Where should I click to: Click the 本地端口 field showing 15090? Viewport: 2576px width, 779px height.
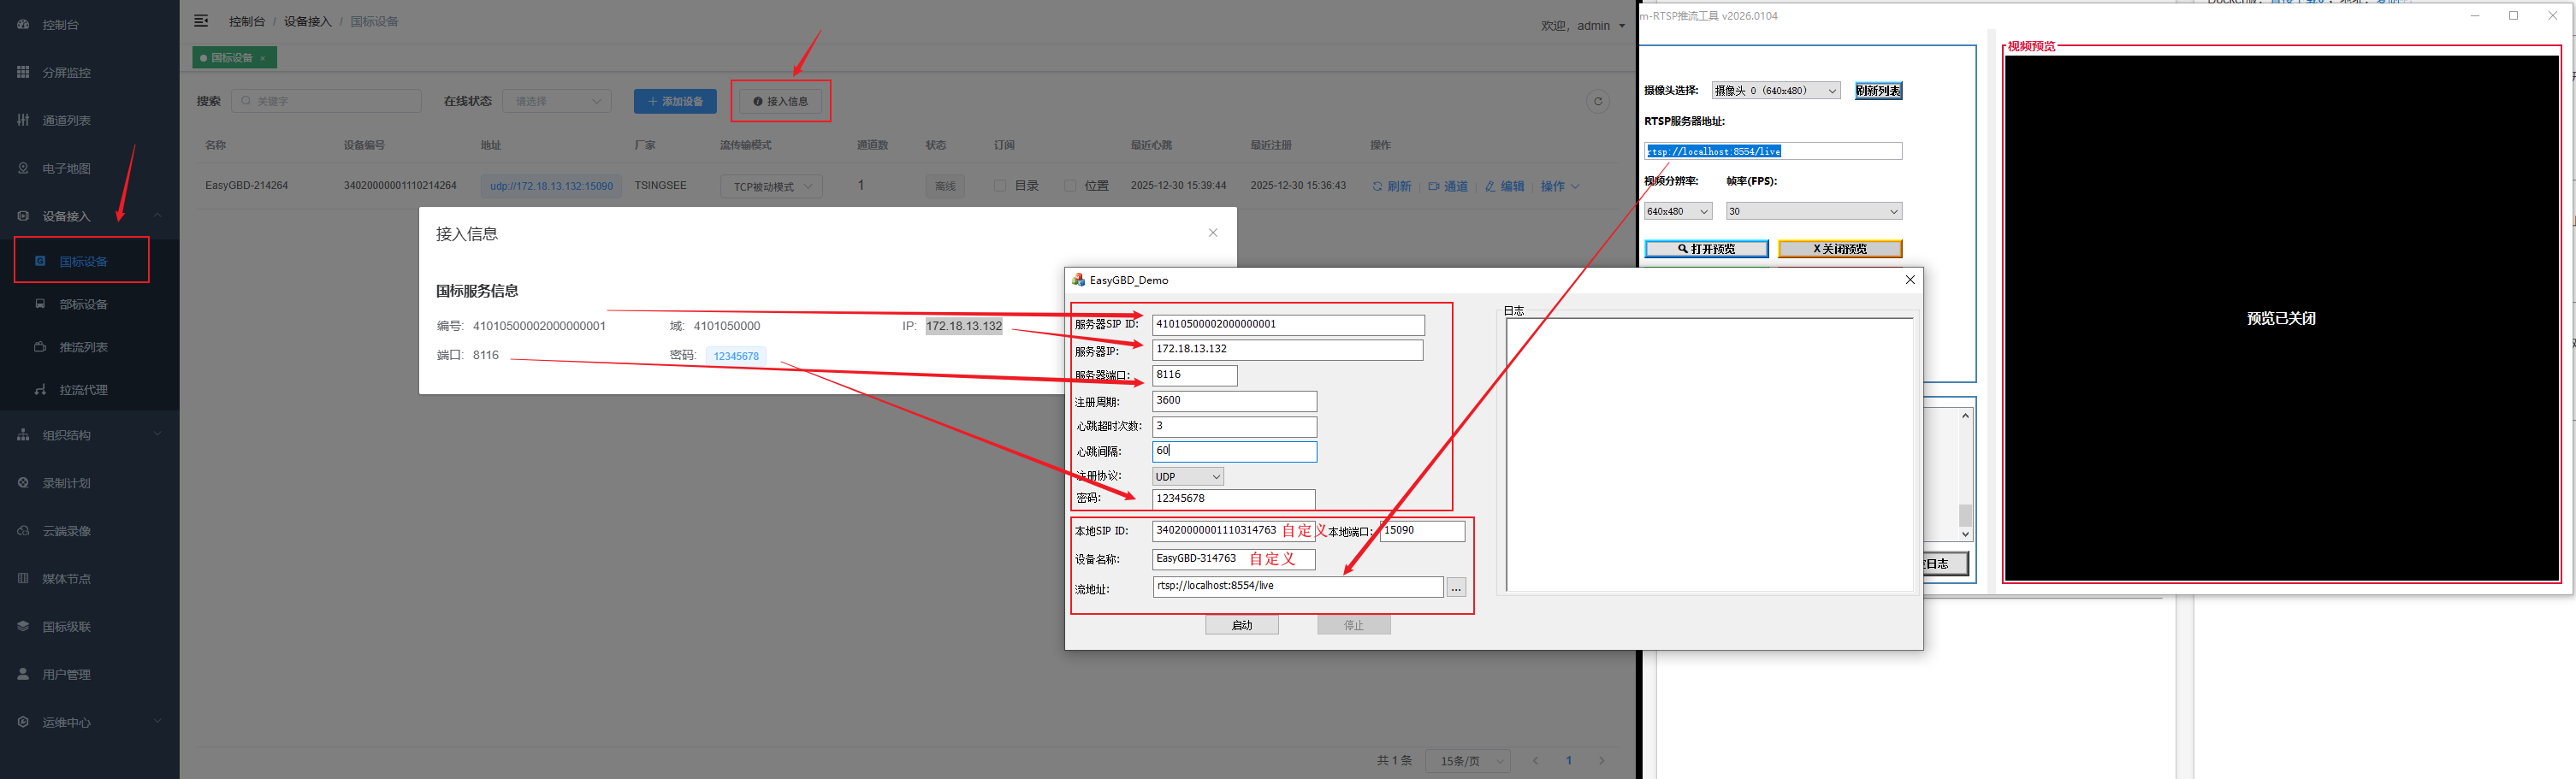coord(1422,531)
